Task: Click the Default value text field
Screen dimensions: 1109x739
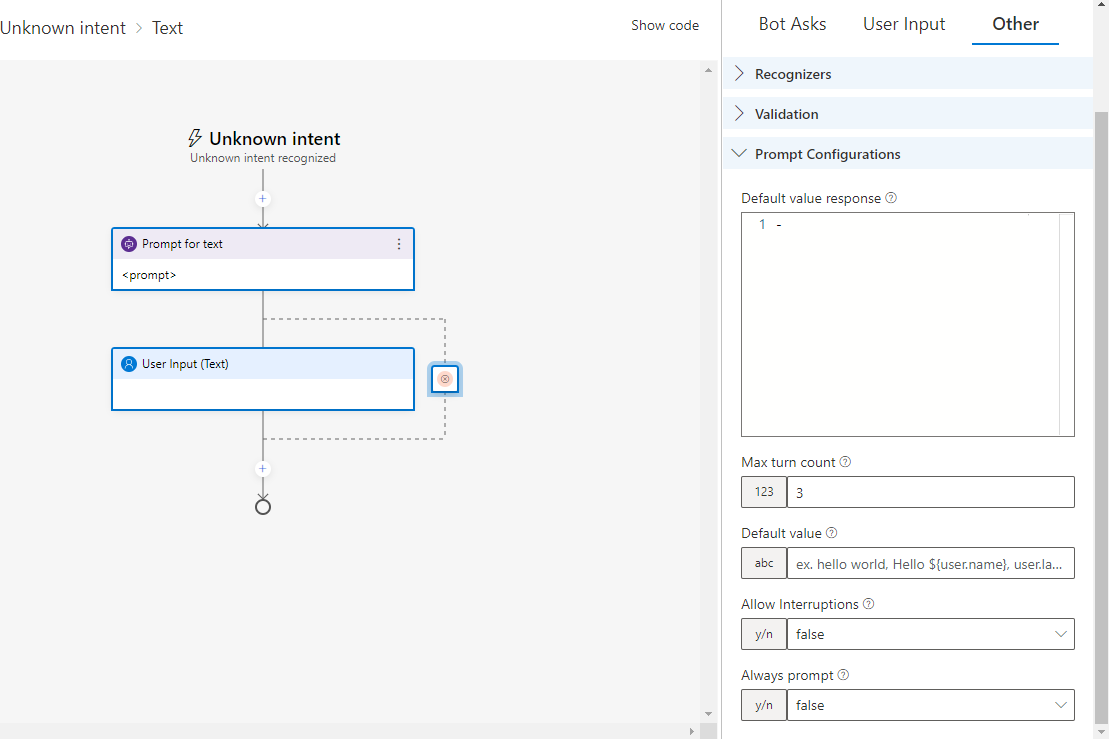Action: click(x=931, y=563)
